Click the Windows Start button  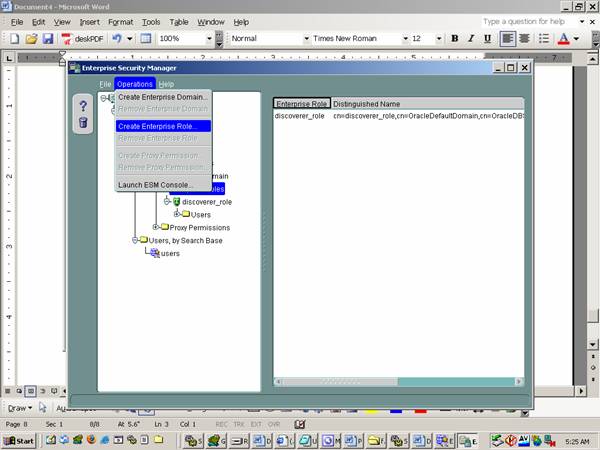tap(19, 440)
